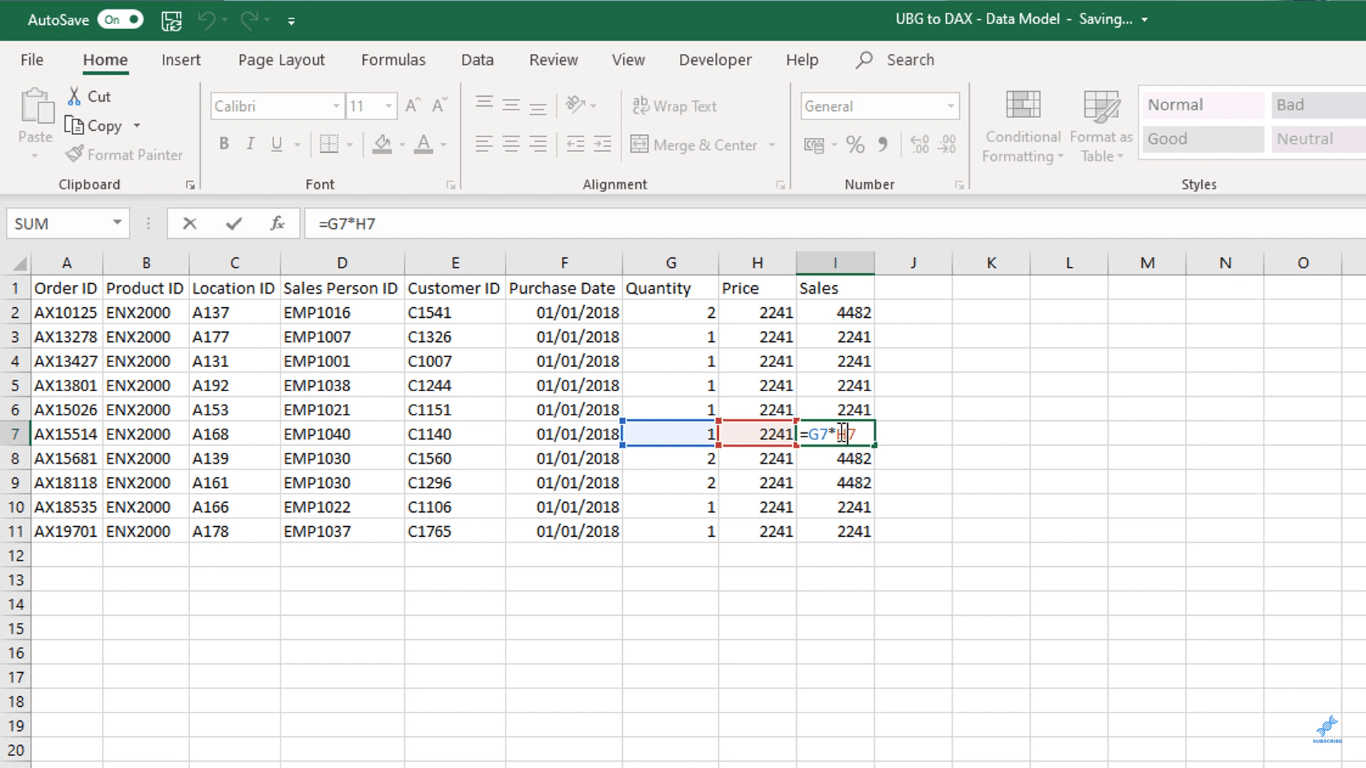The width and height of the screenshot is (1366, 768).
Task: Expand the General number format dropdown
Action: pyautogui.click(x=950, y=106)
